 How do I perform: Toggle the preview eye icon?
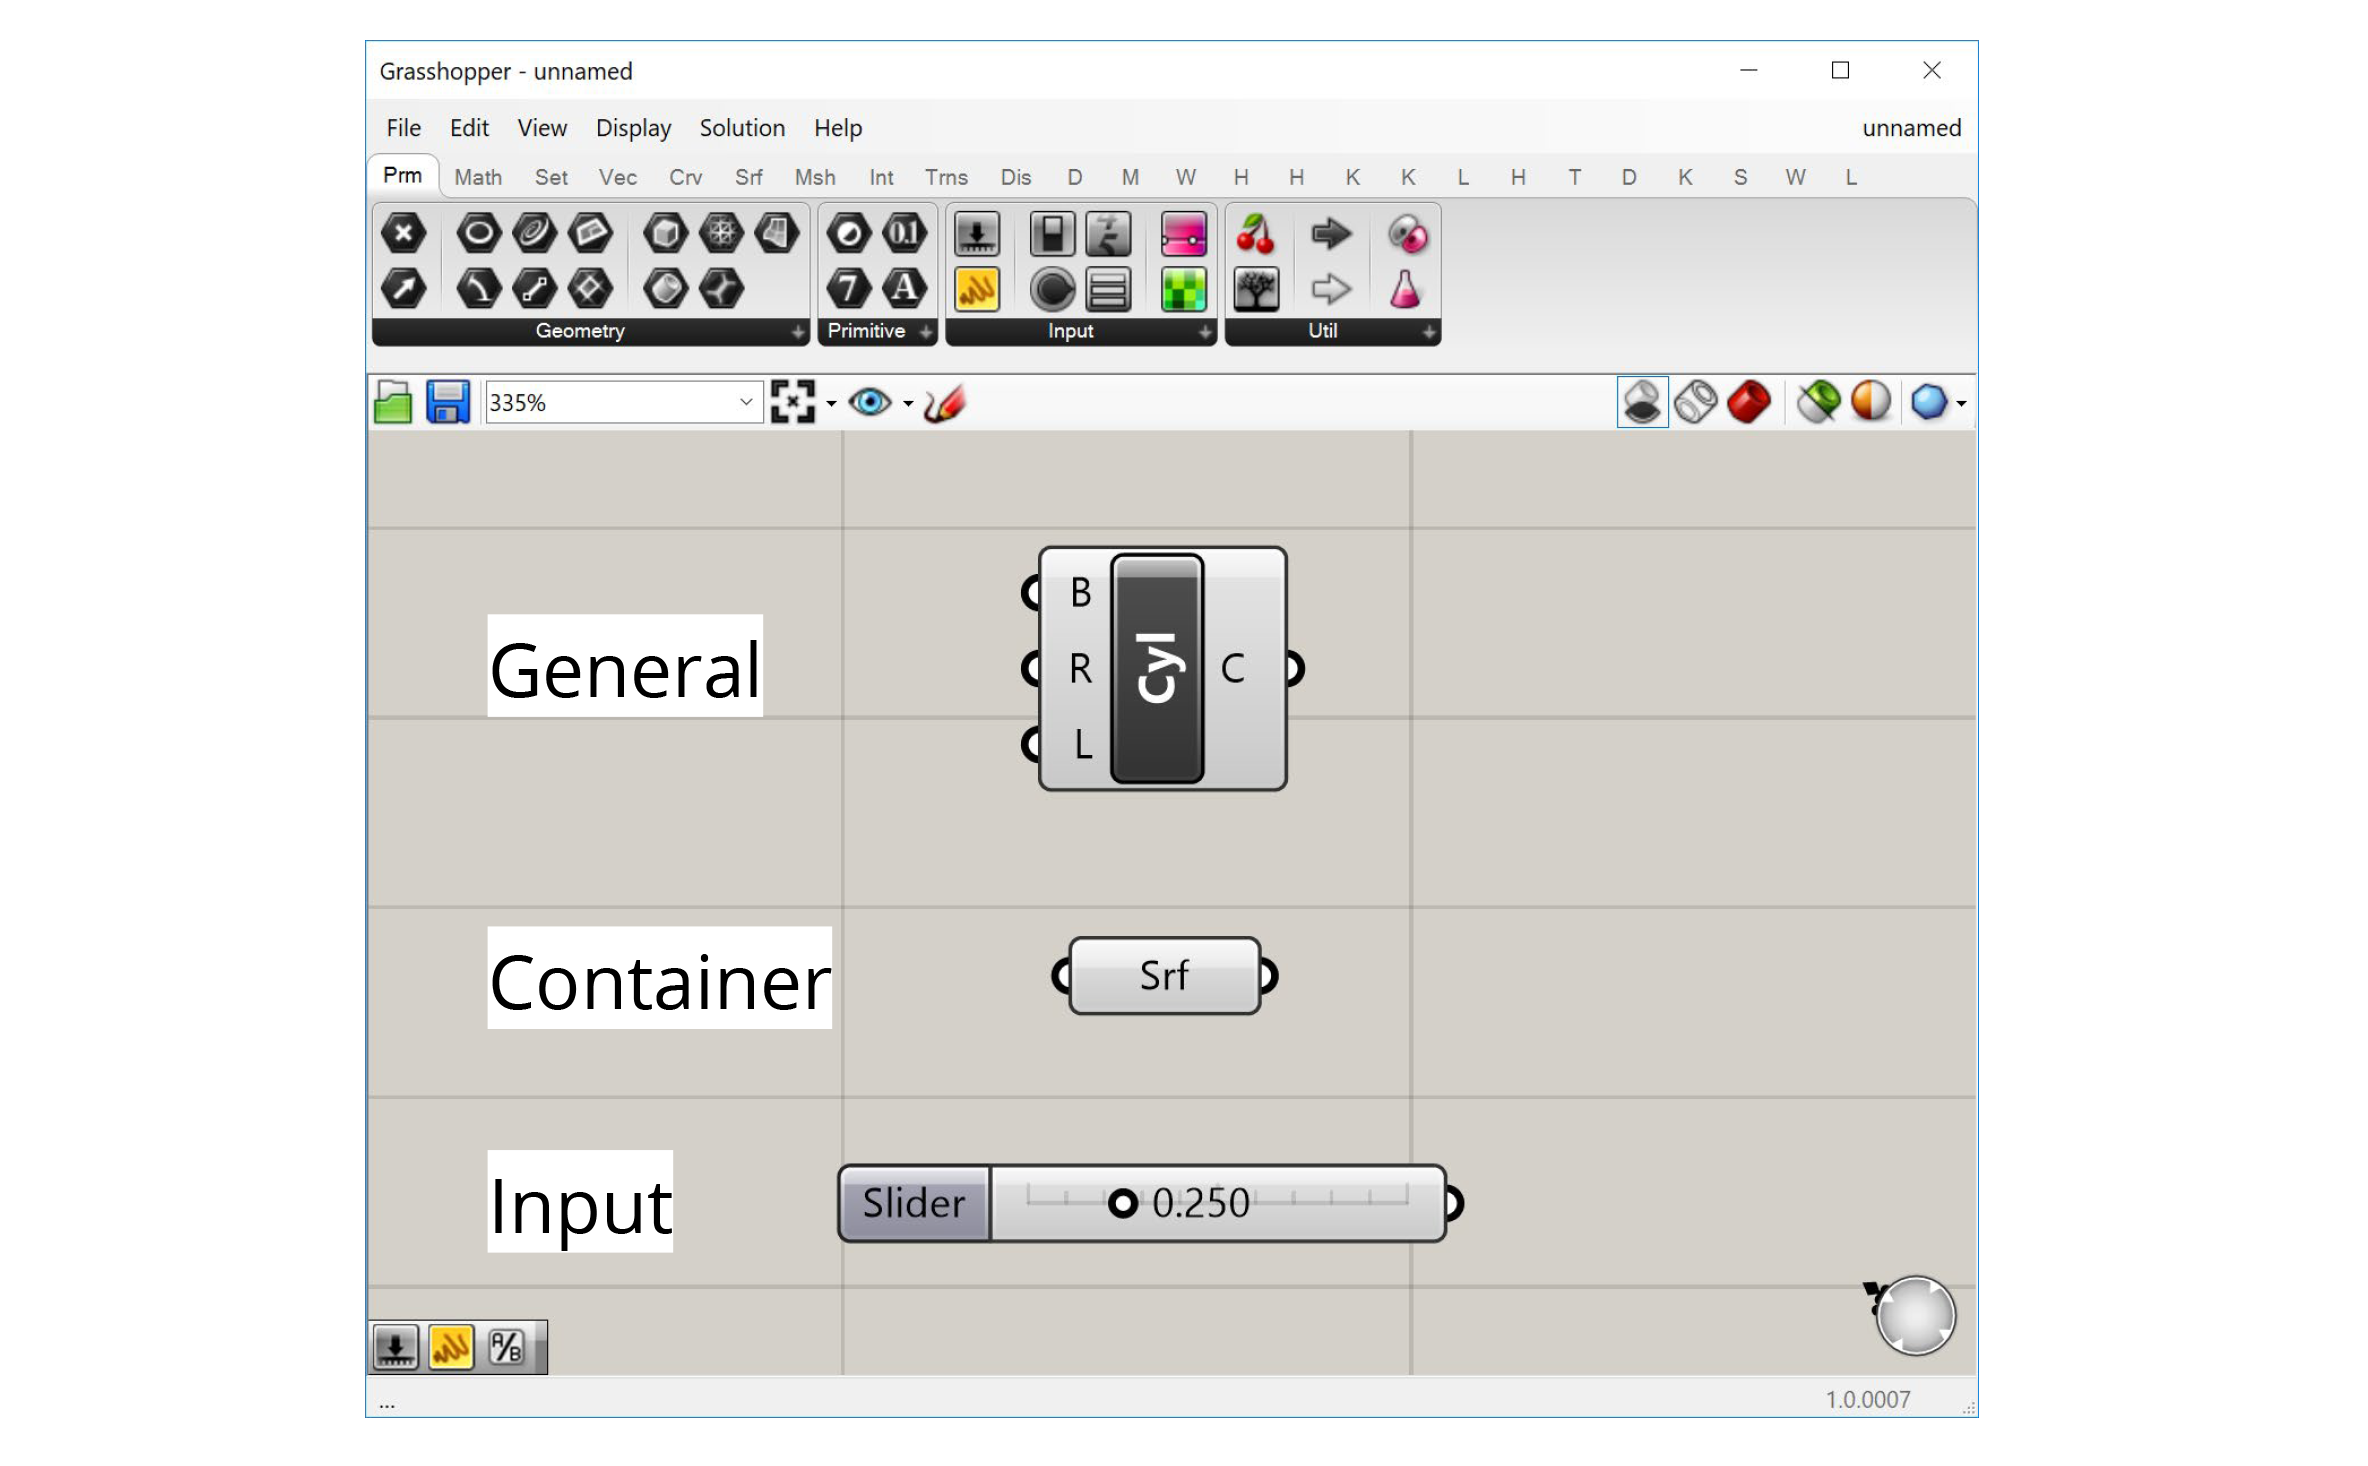tap(869, 403)
